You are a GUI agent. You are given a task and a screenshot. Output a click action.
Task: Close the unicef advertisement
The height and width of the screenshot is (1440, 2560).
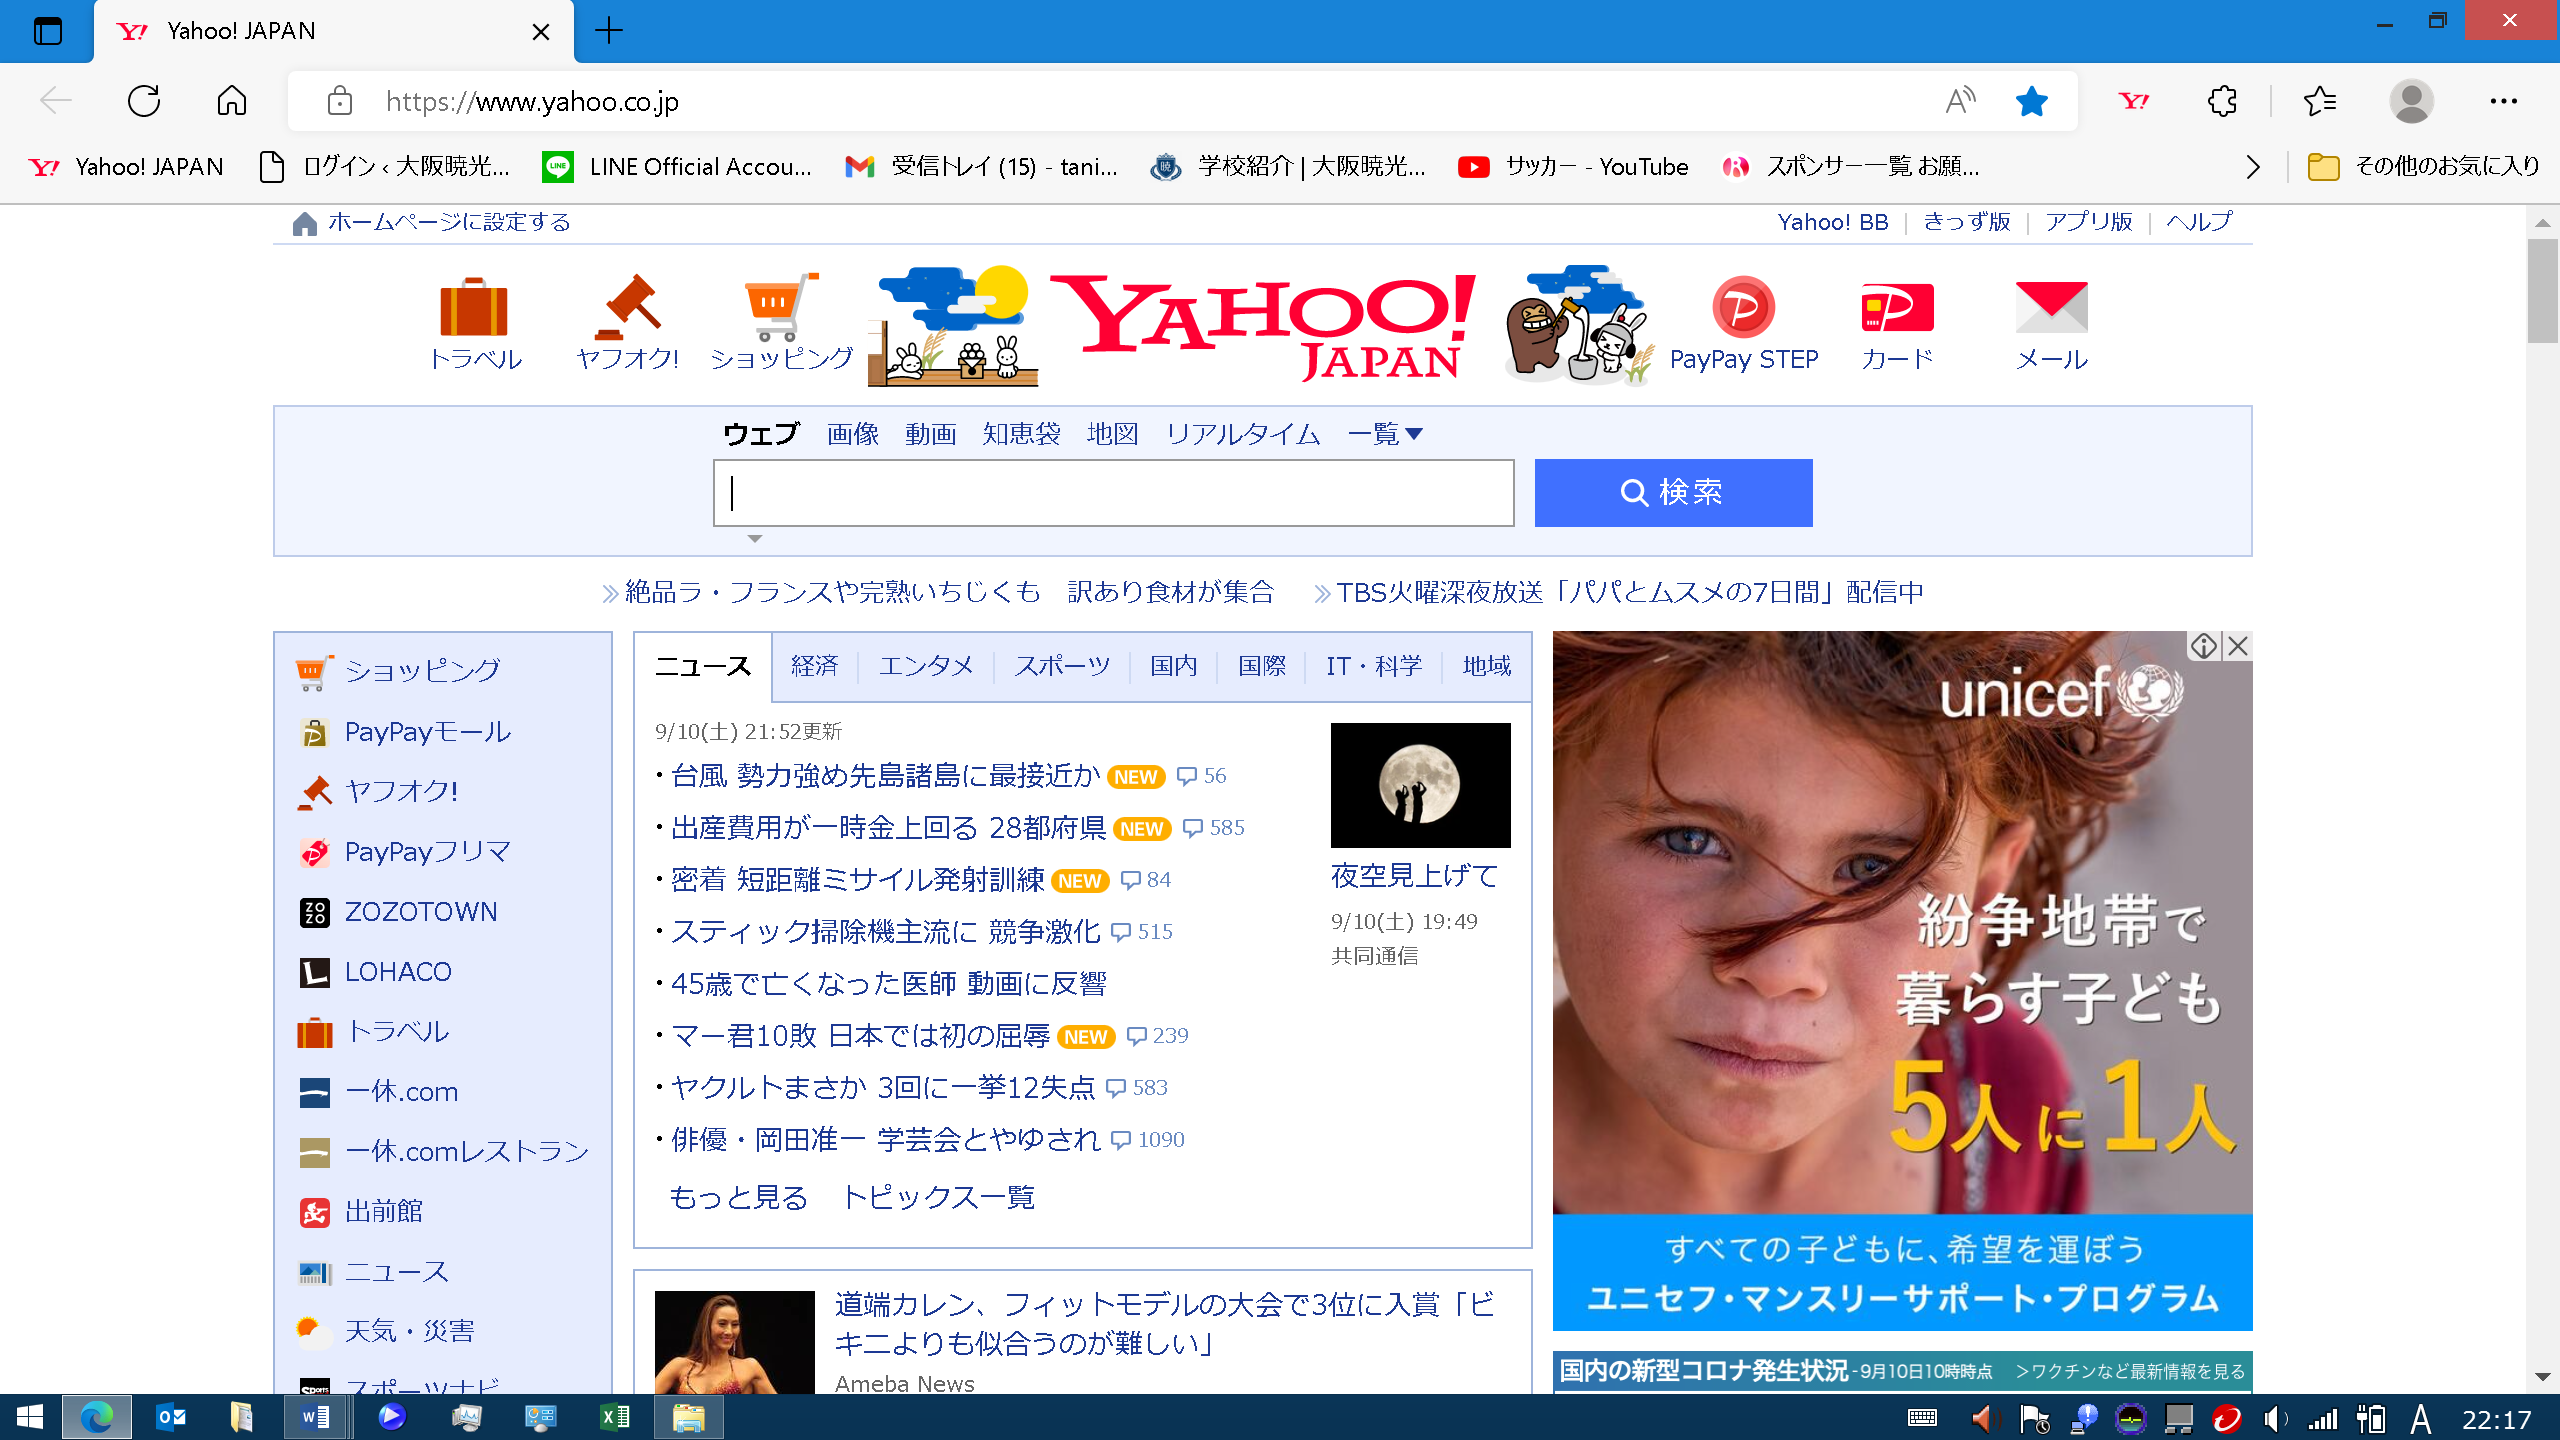2238,646
